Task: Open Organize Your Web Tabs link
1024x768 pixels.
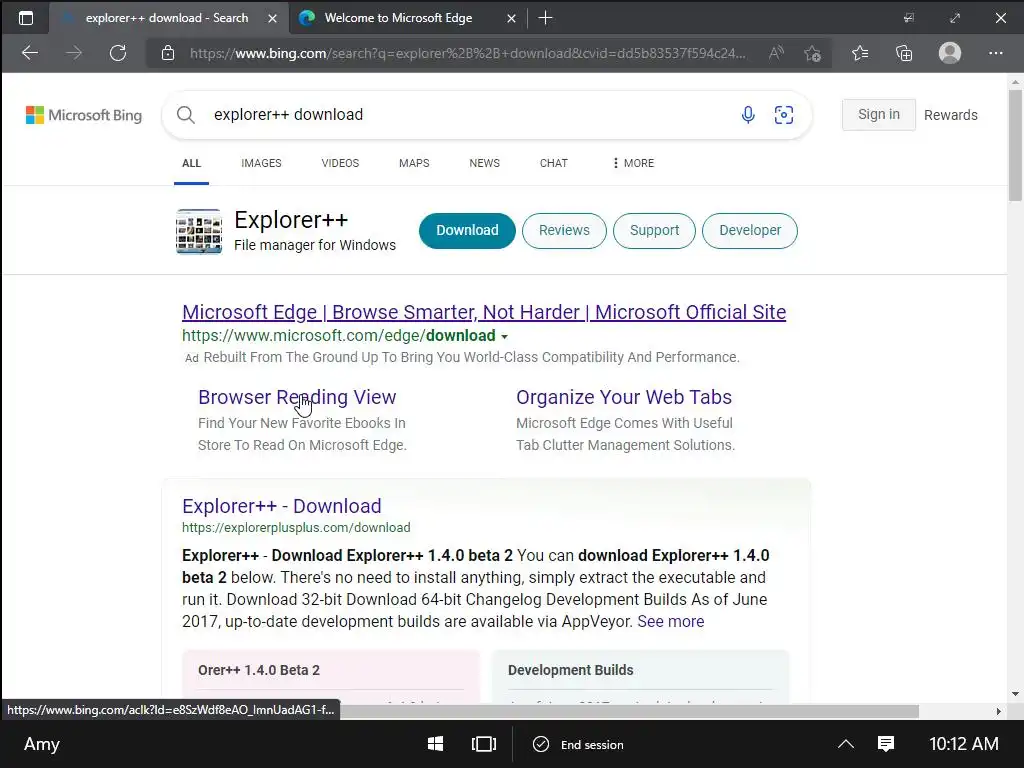Action: (x=624, y=397)
